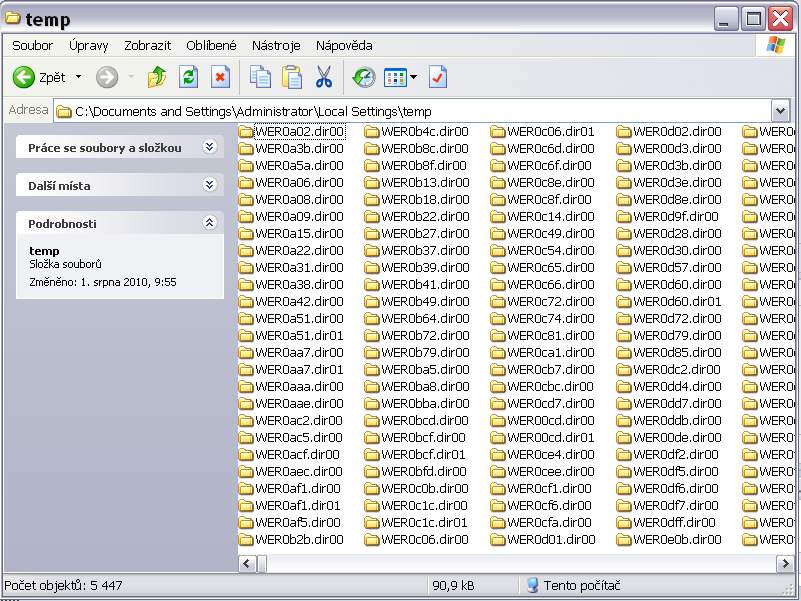Open the Soubor menu
Viewport: 801px width, 601px height.
coord(32,45)
